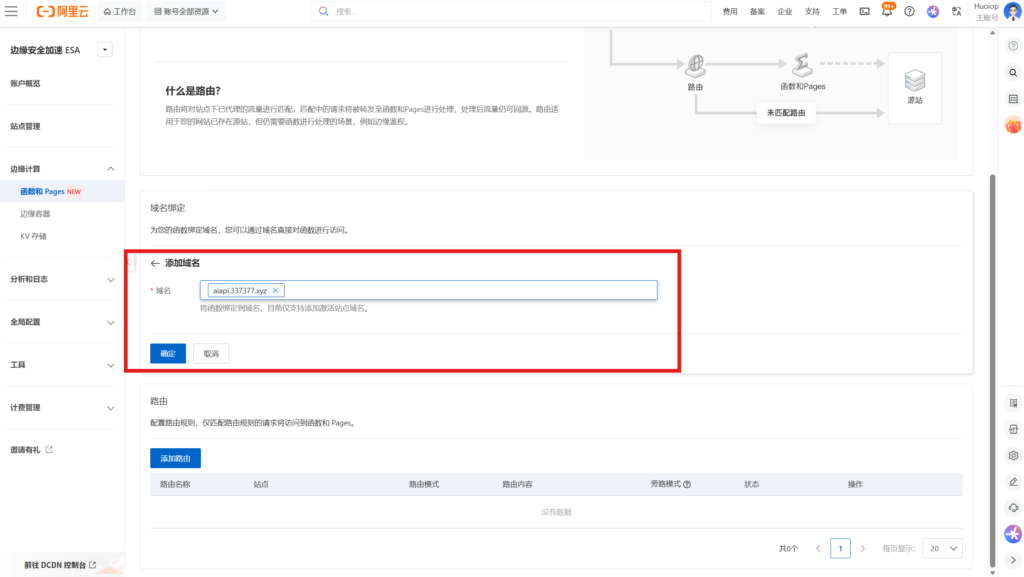Select 边缘容器 in the sidebar
The width and height of the screenshot is (1024, 577).
[x=35, y=214]
